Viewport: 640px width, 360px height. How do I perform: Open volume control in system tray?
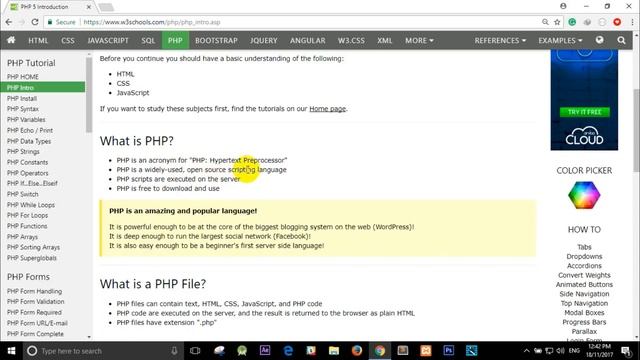coord(560,351)
